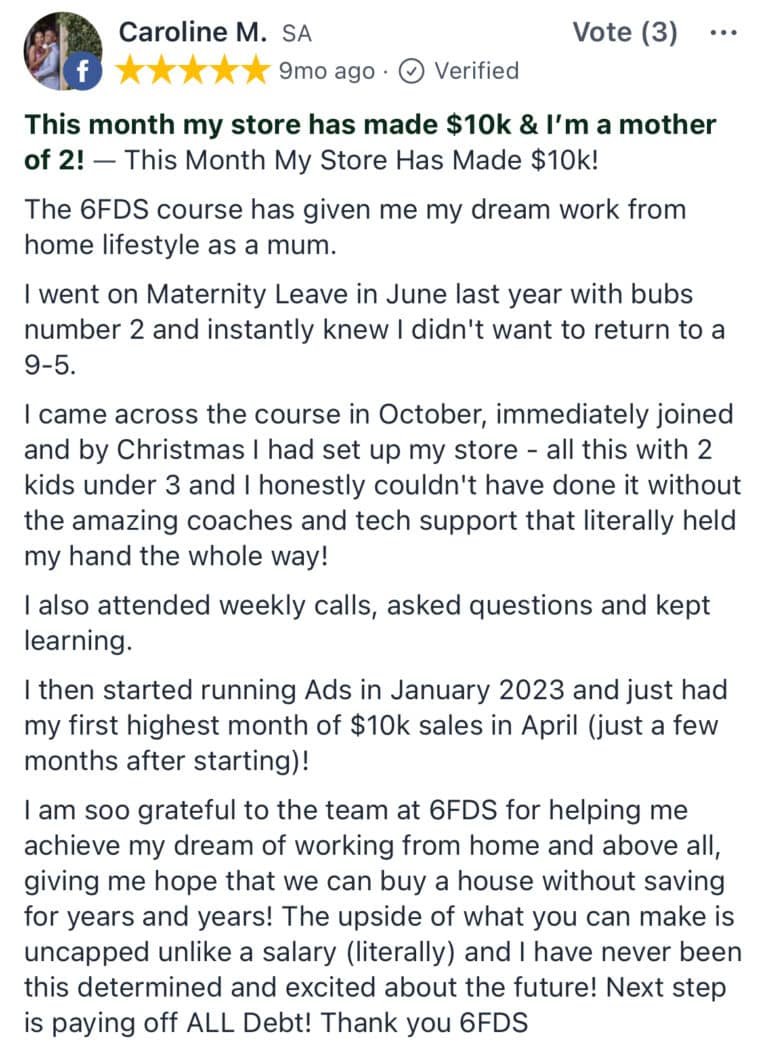This screenshot has height=1055, width=768.
Task: Click the reviewer name Caroline M.
Action: click(193, 32)
